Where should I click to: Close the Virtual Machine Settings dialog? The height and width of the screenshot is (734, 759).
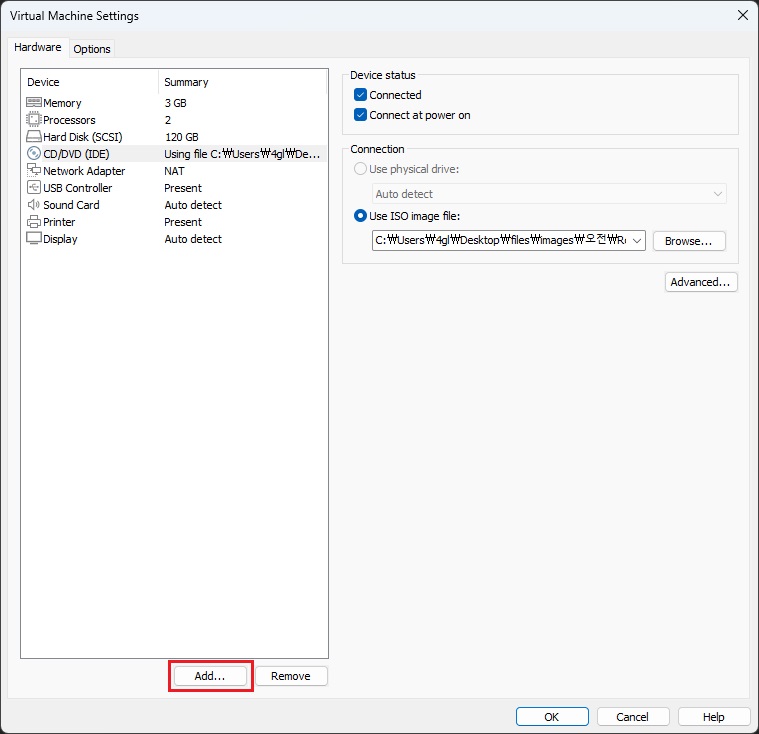[743, 15]
